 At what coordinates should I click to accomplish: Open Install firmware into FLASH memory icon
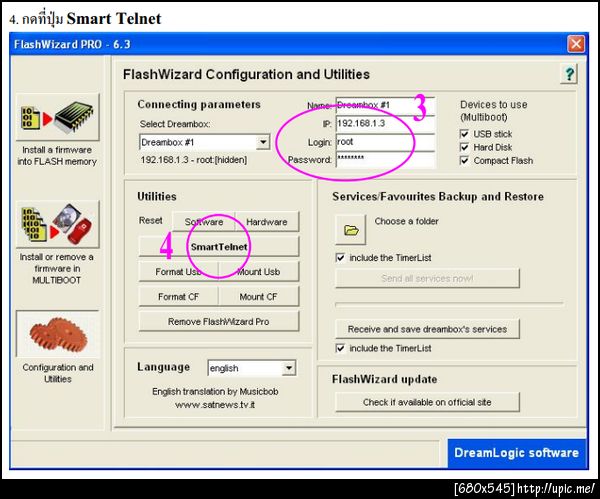58,117
